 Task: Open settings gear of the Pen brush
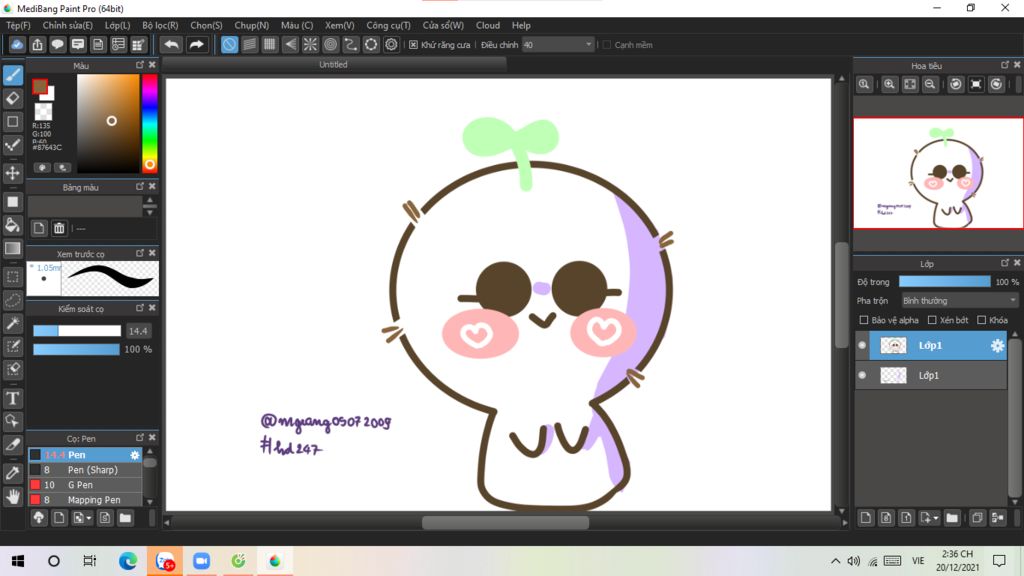135,455
